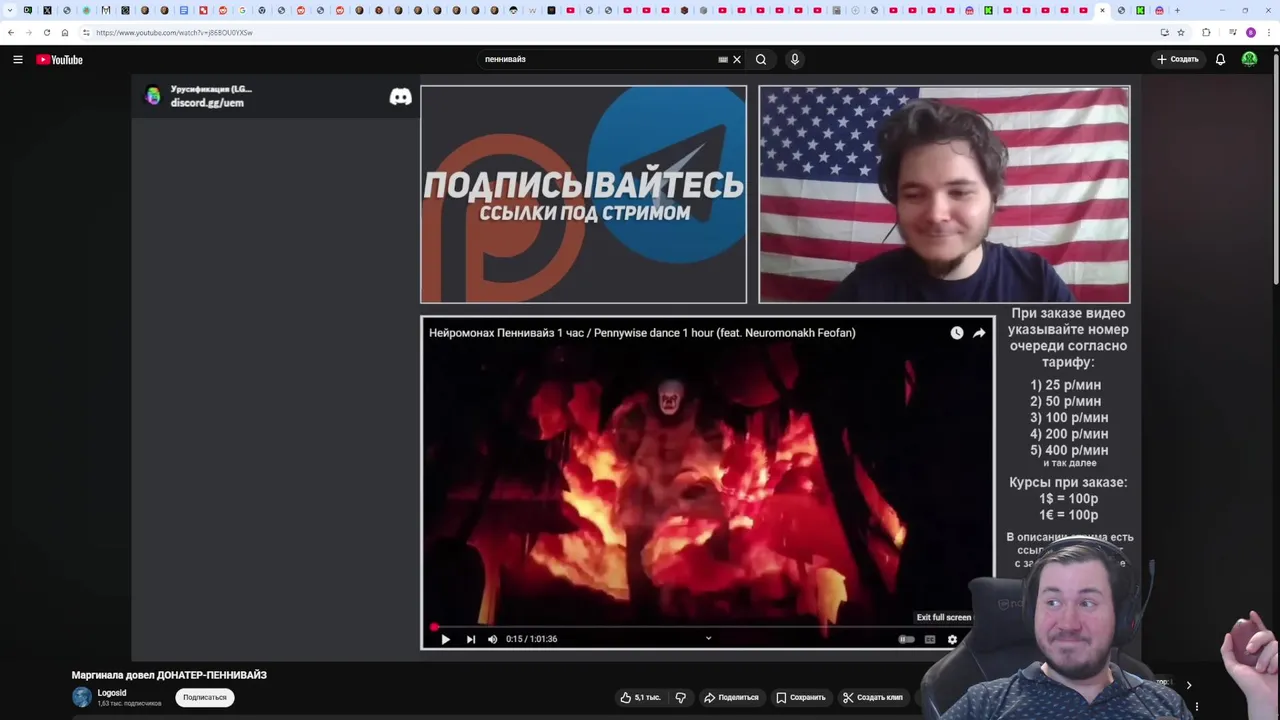
Task: Open the browser home page
Action: tap(65, 32)
